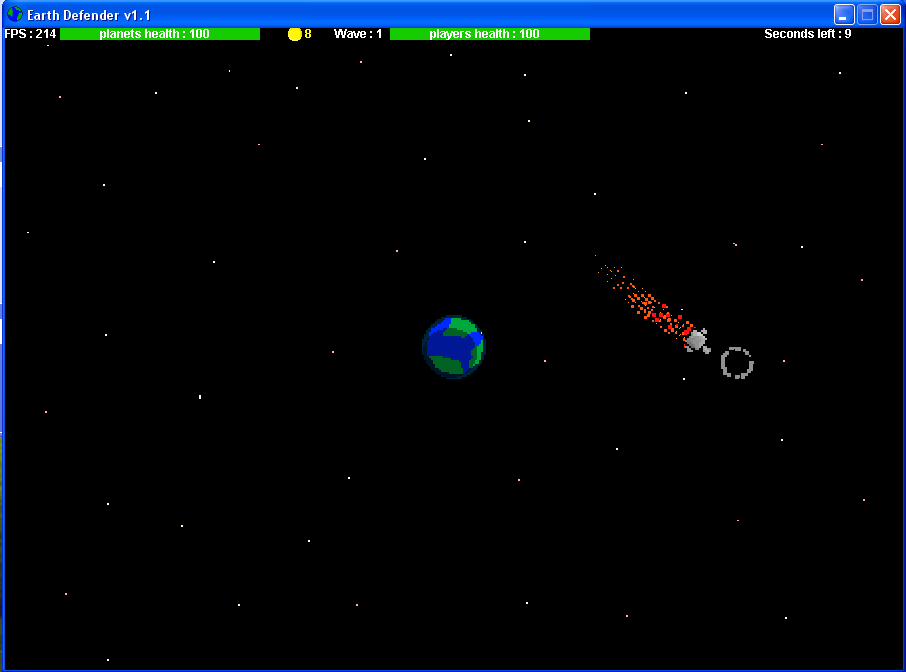The width and height of the screenshot is (906, 672).
Task: Click the gray ring aiming reticle
Action: (x=737, y=363)
